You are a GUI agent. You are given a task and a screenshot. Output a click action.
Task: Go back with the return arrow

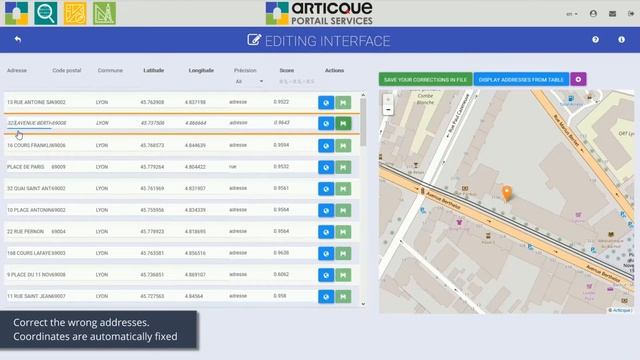point(18,39)
